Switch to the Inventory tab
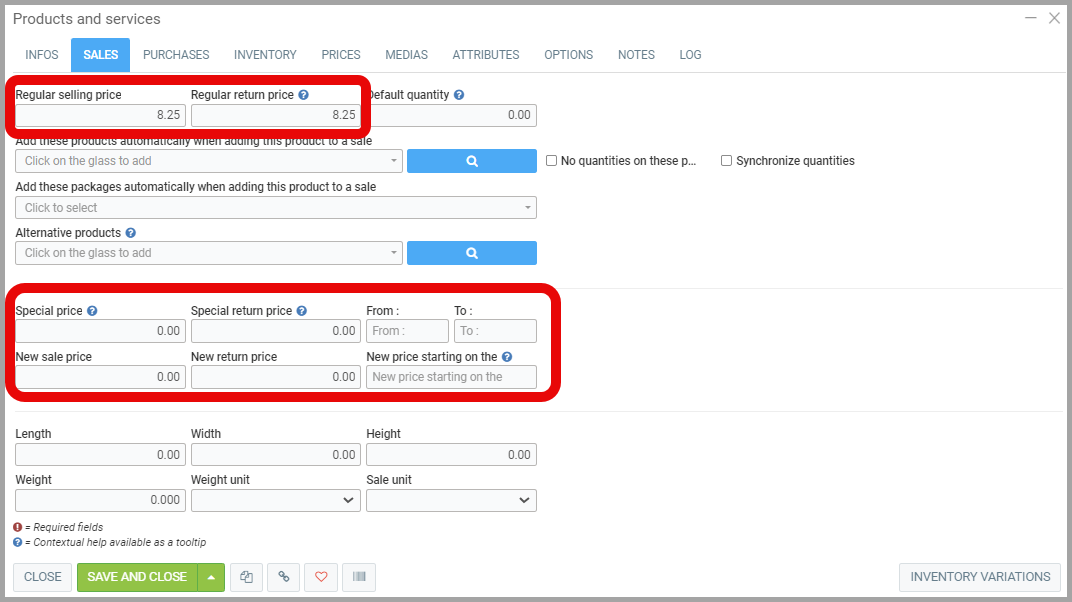The image size is (1072, 602). 265,55
